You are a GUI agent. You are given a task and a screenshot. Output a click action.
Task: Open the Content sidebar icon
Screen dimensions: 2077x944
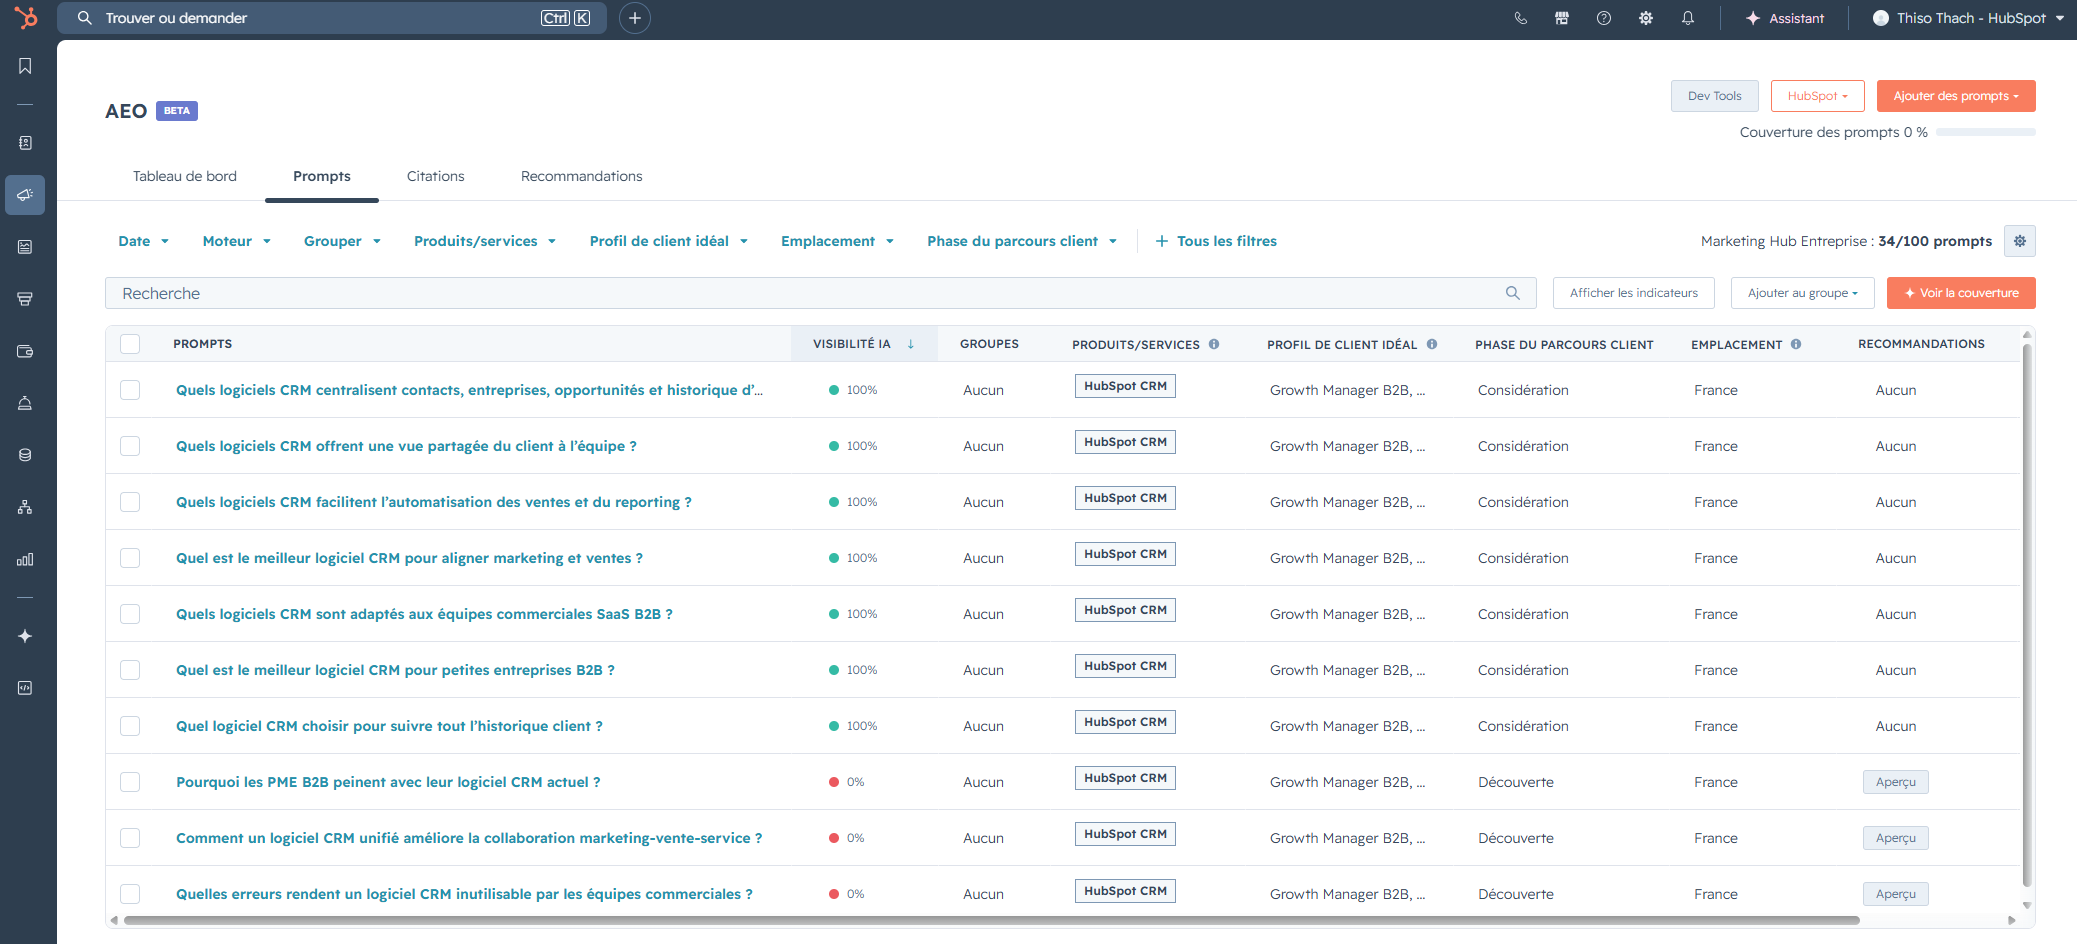[x=25, y=247]
